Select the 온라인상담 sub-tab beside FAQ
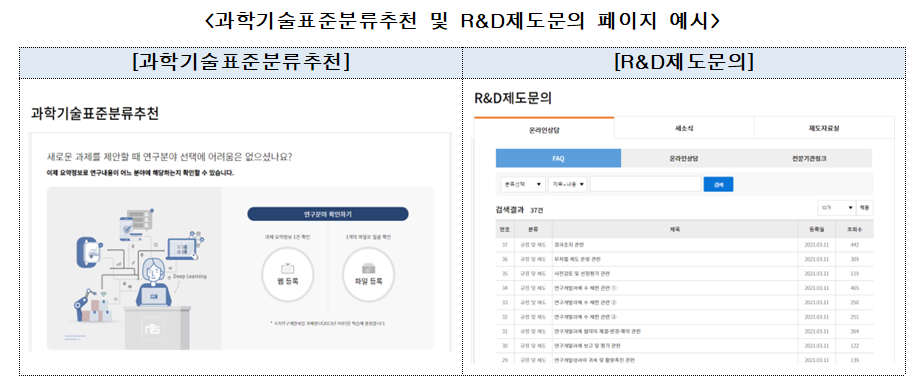 683,158
